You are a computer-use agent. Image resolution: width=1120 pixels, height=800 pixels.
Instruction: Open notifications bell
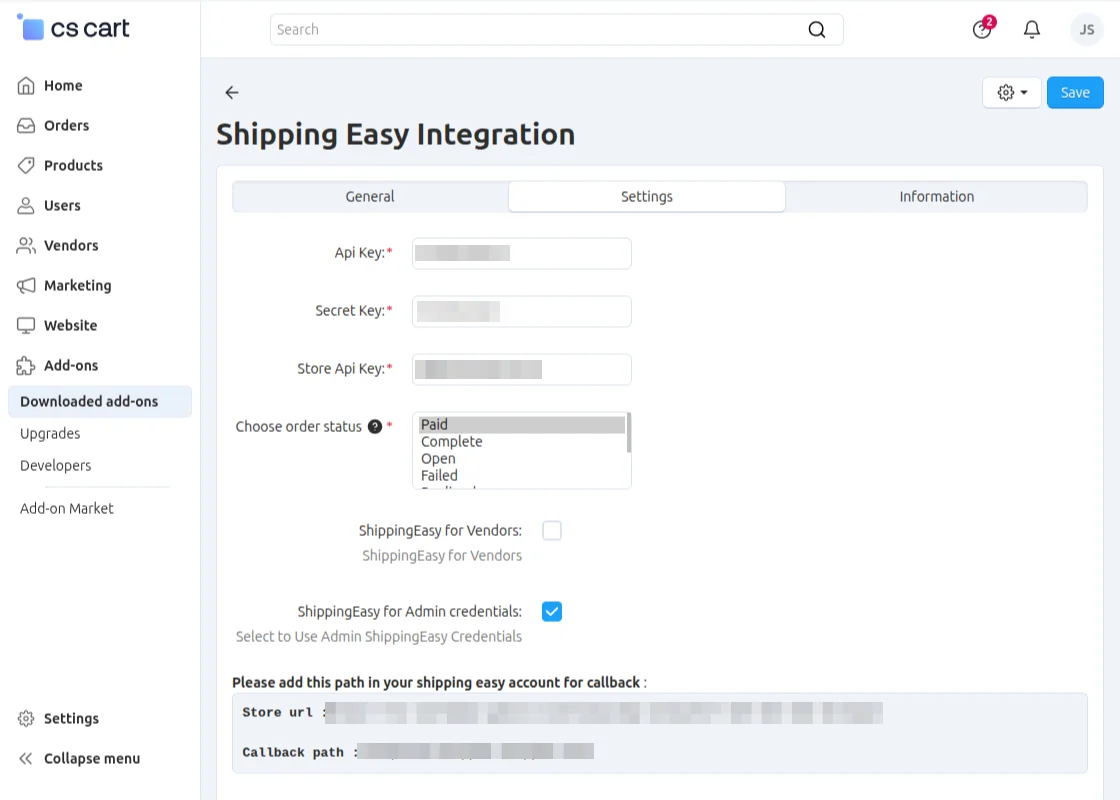(x=1031, y=29)
